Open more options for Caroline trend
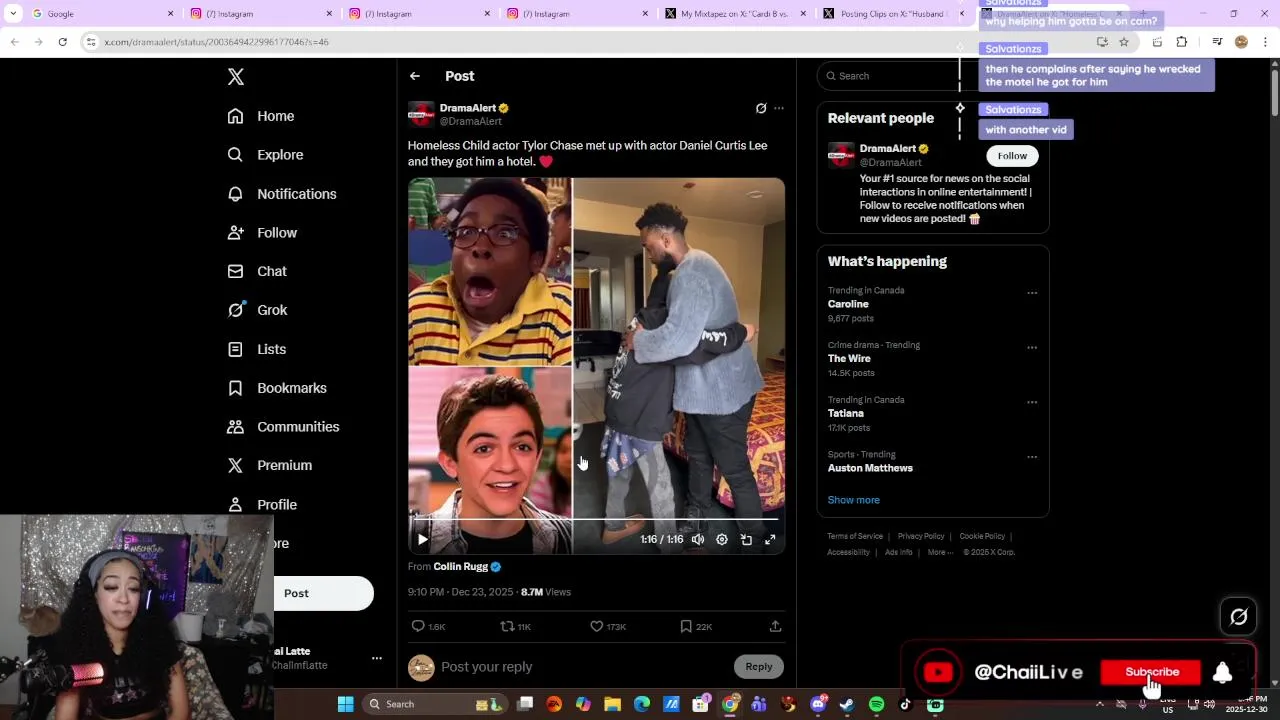 coord(1032,293)
